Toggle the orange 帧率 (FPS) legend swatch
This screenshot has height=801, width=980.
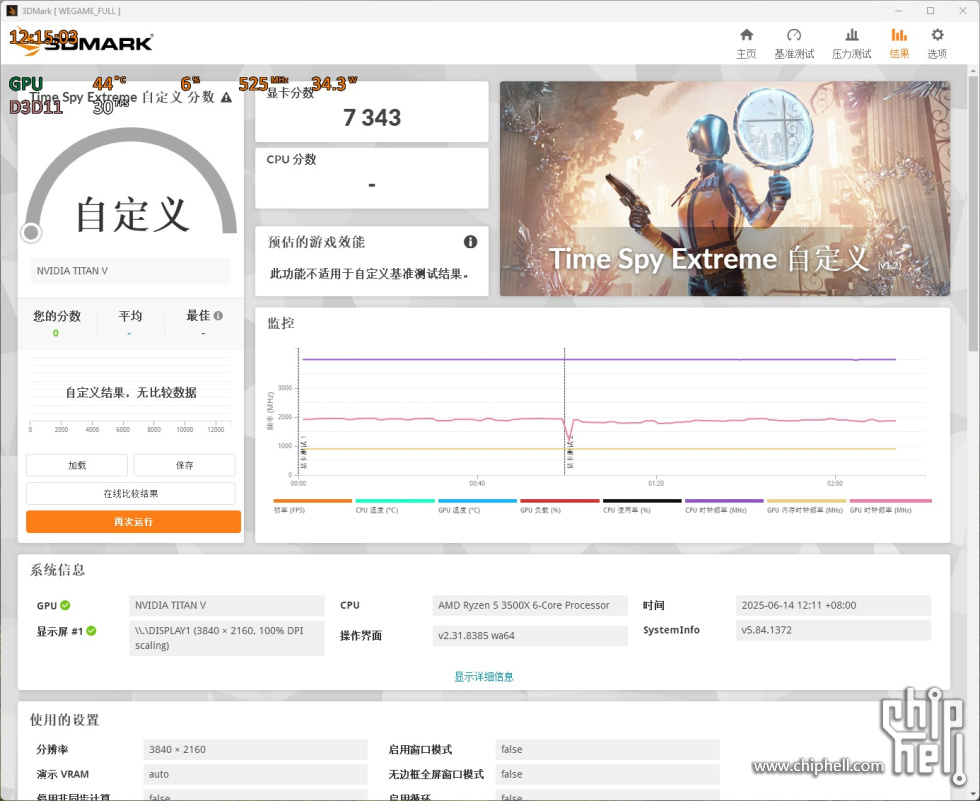click(x=312, y=500)
